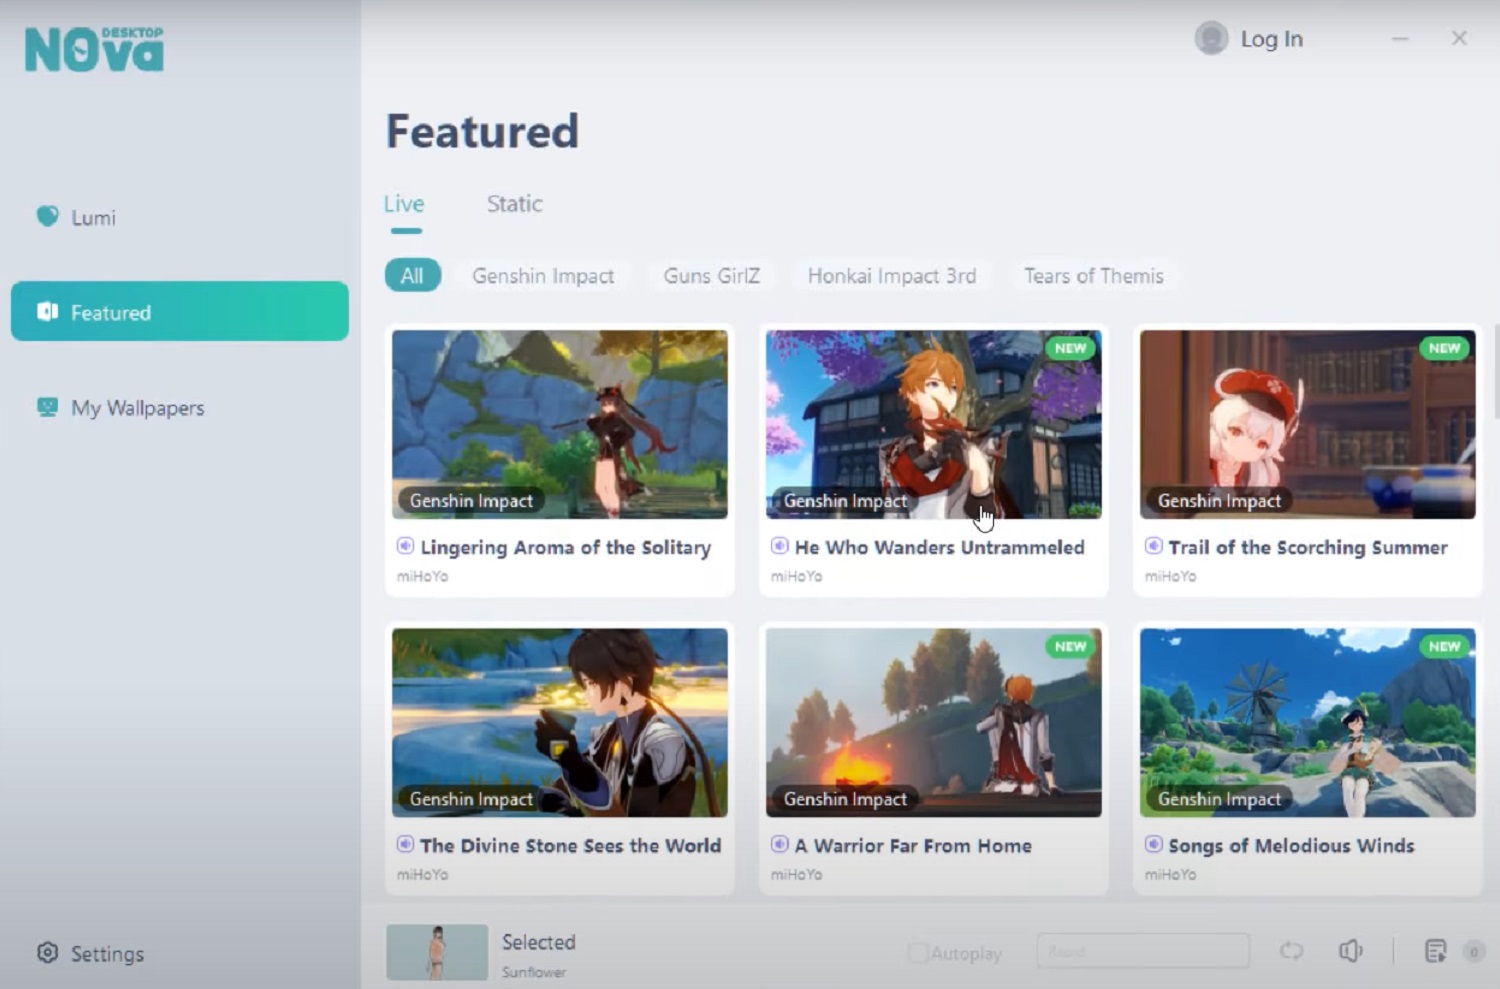Click NEW badge on Songs of Melodious Winds
Screen dimensions: 1500x989
click(1444, 646)
